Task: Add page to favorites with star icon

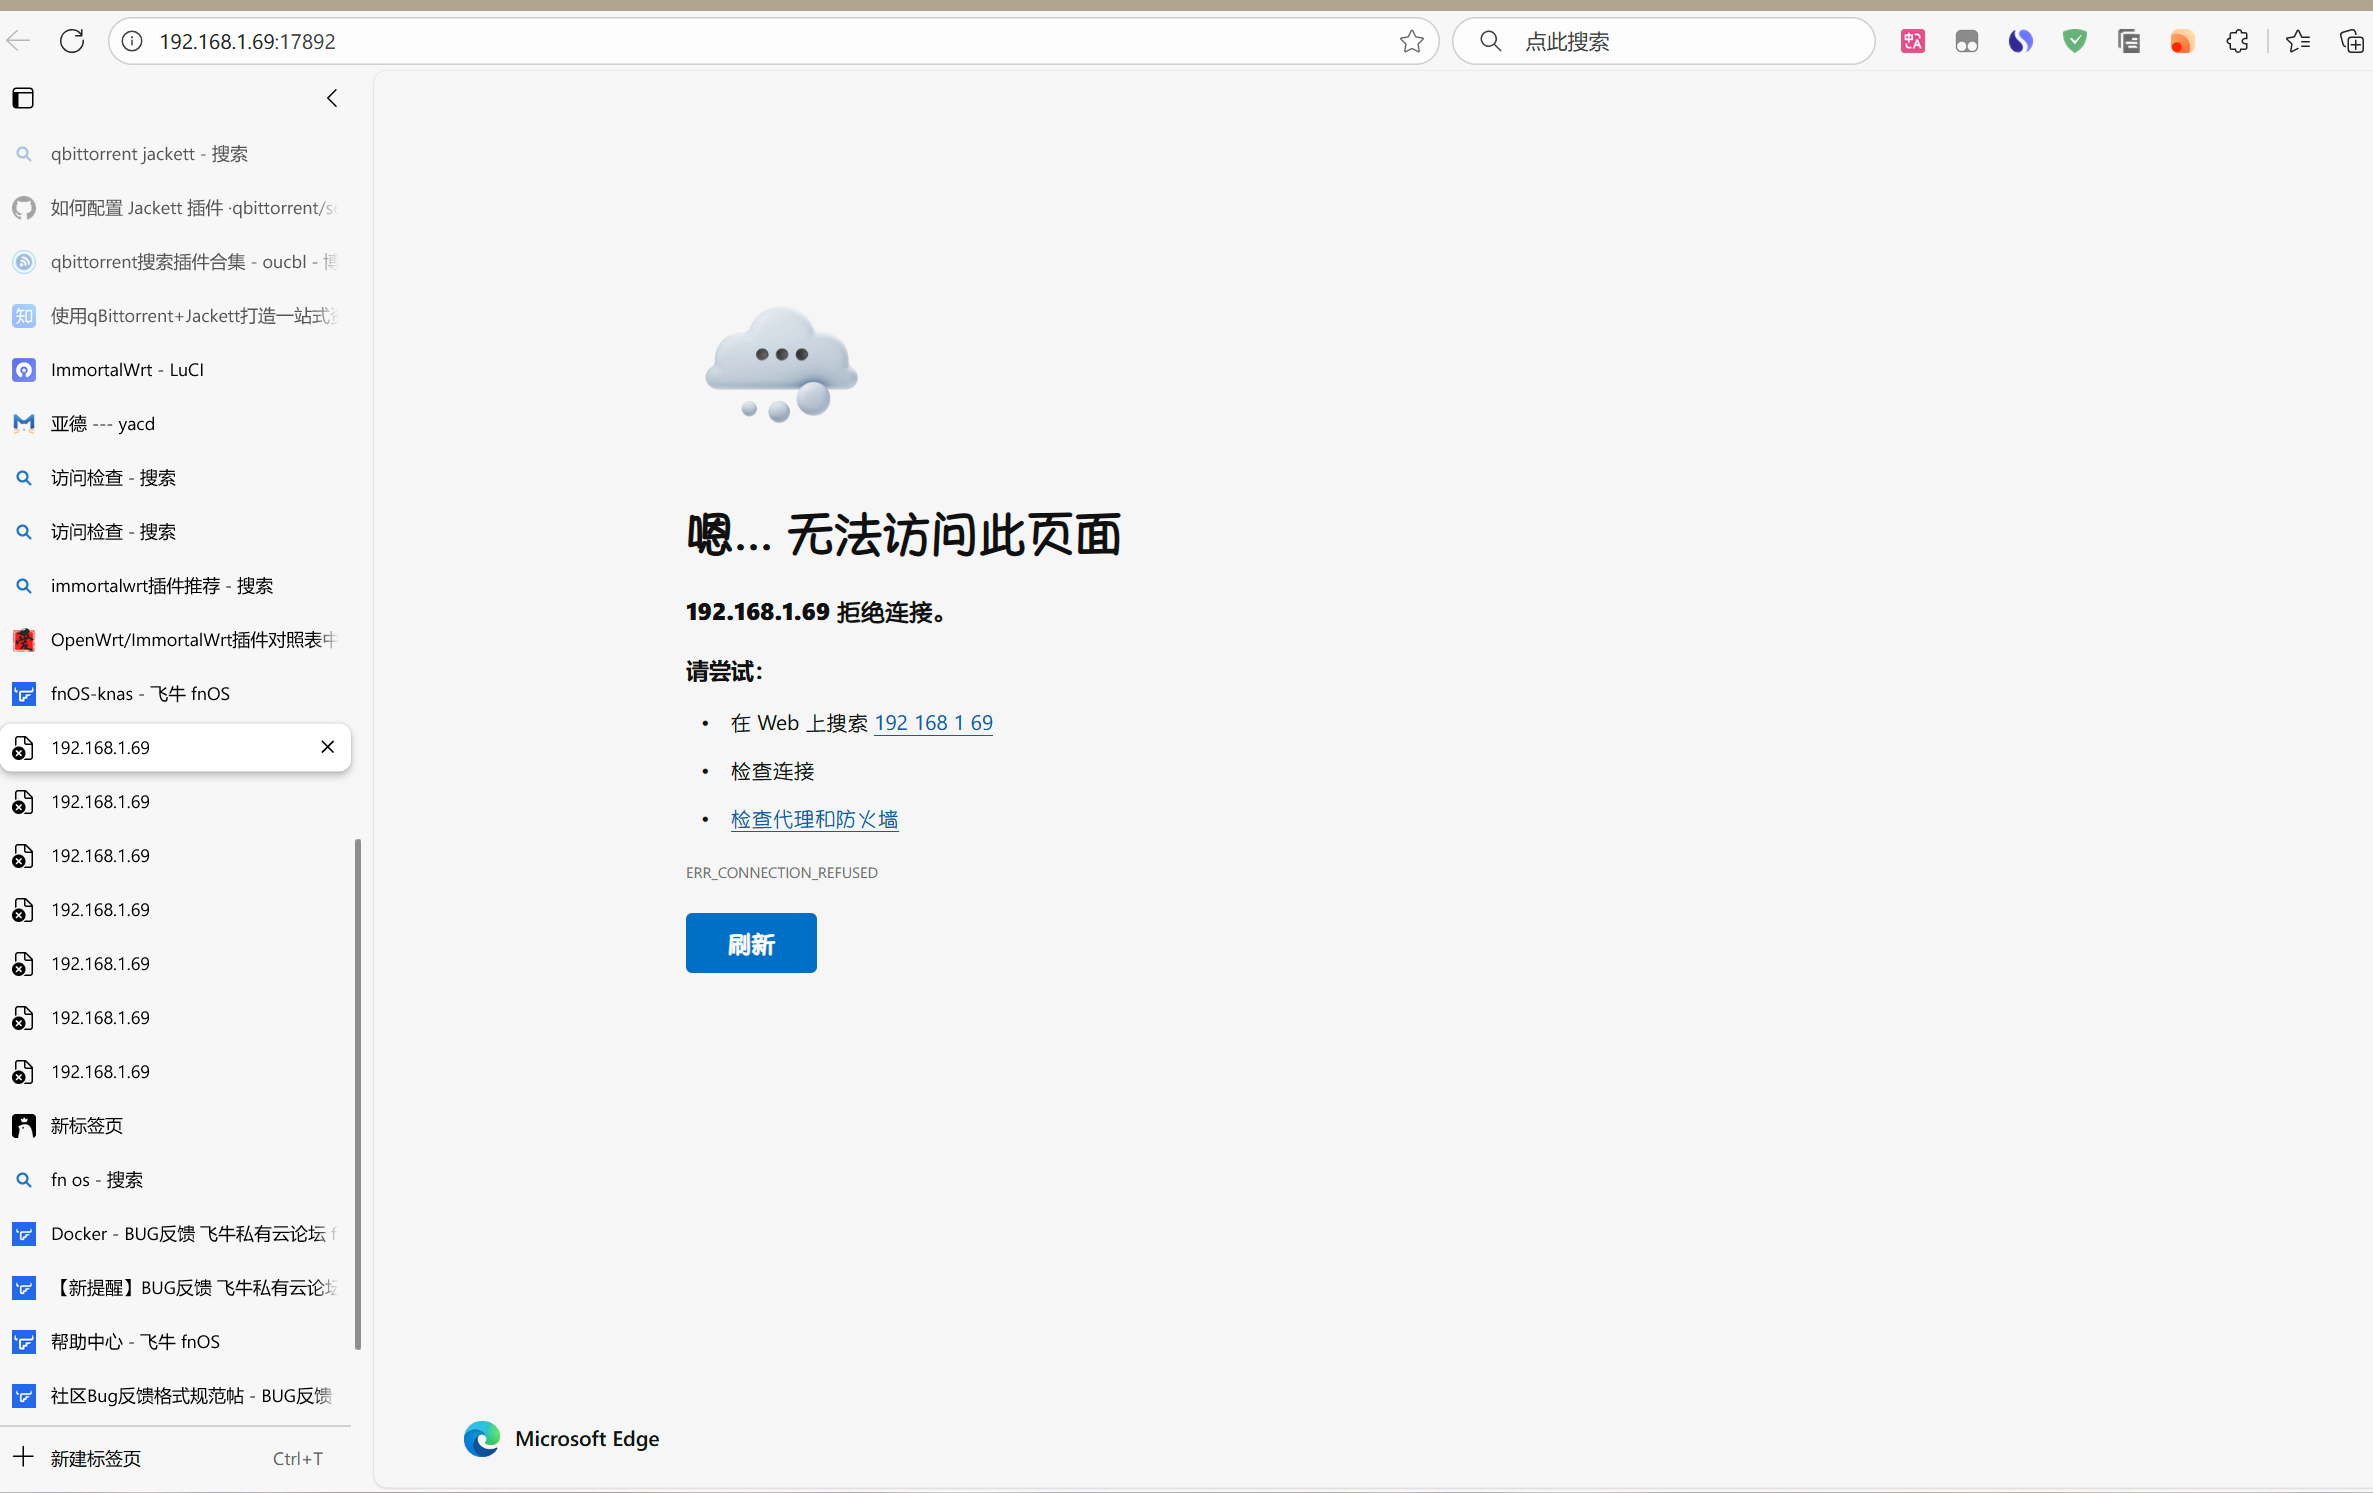Action: pyautogui.click(x=1411, y=41)
